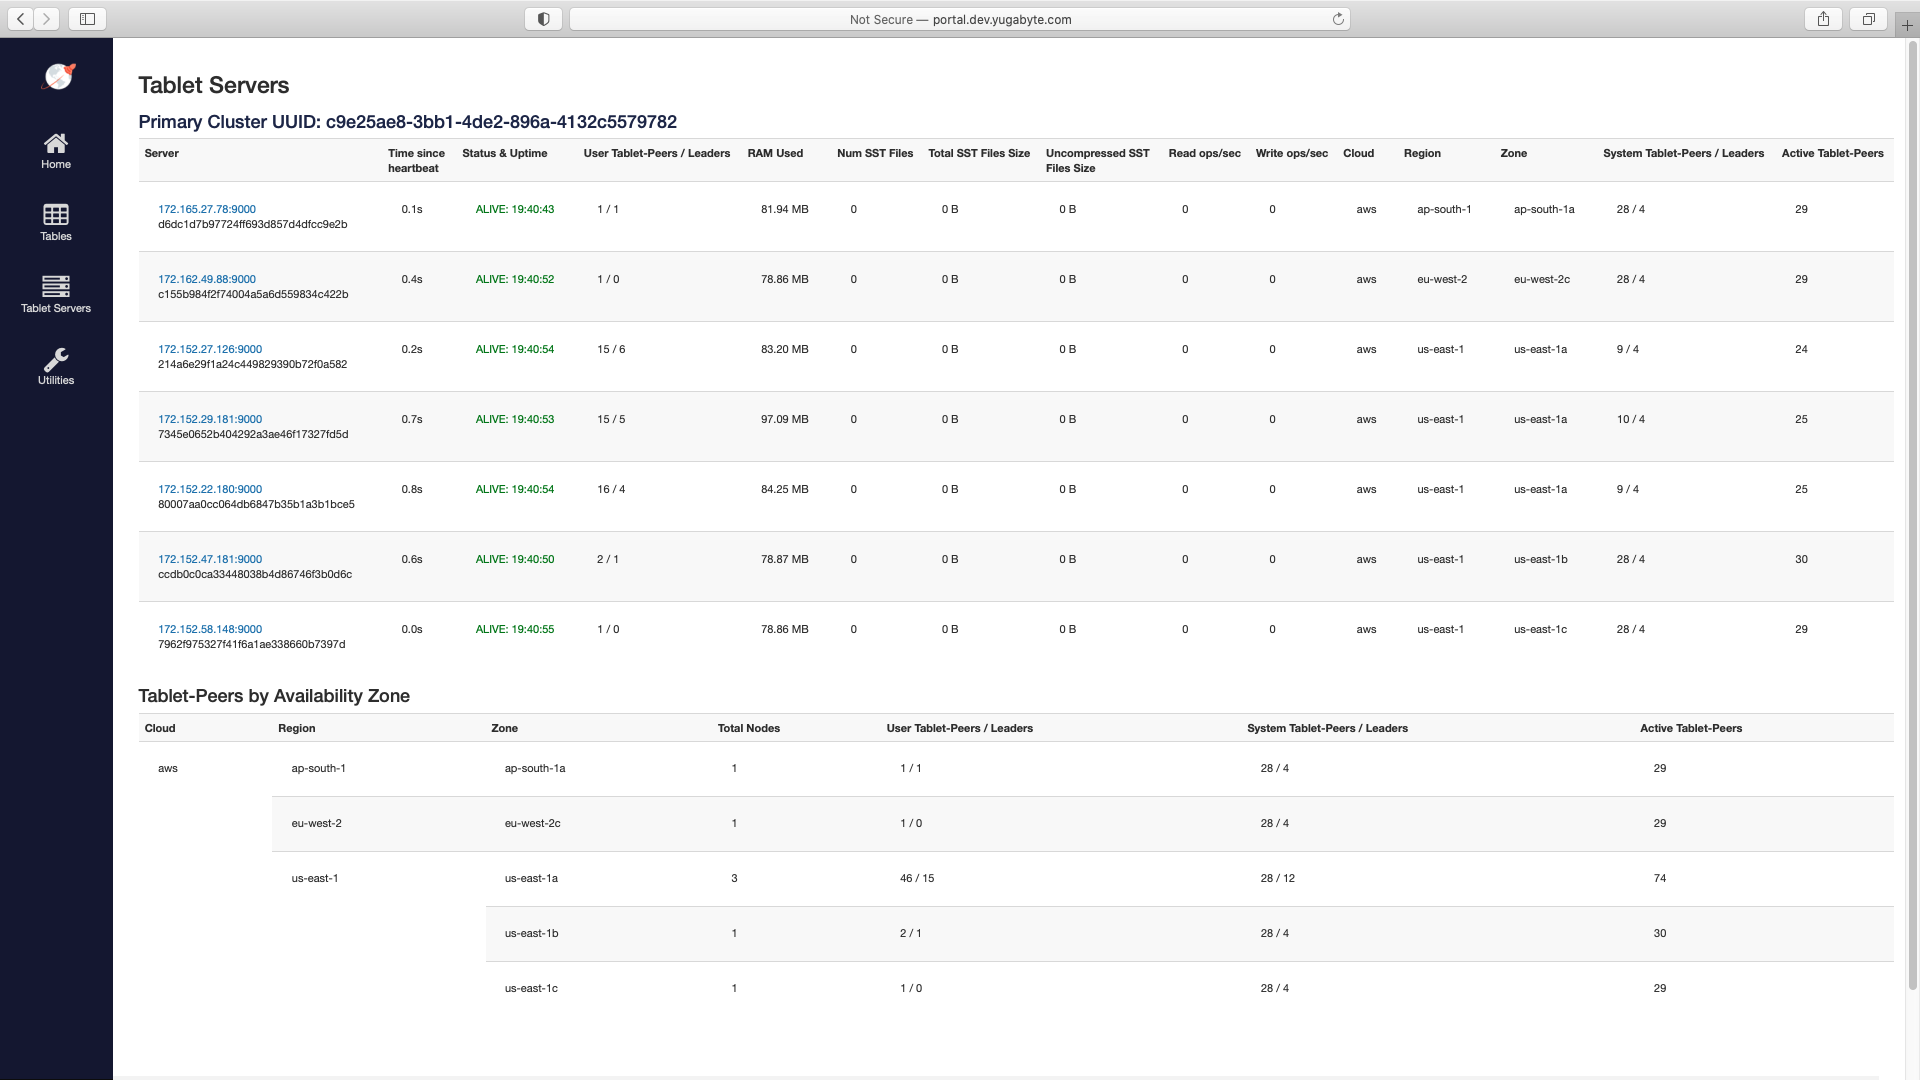Click the Server column header
This screenshot has height=1080, width=1920.
coord(161,153)
